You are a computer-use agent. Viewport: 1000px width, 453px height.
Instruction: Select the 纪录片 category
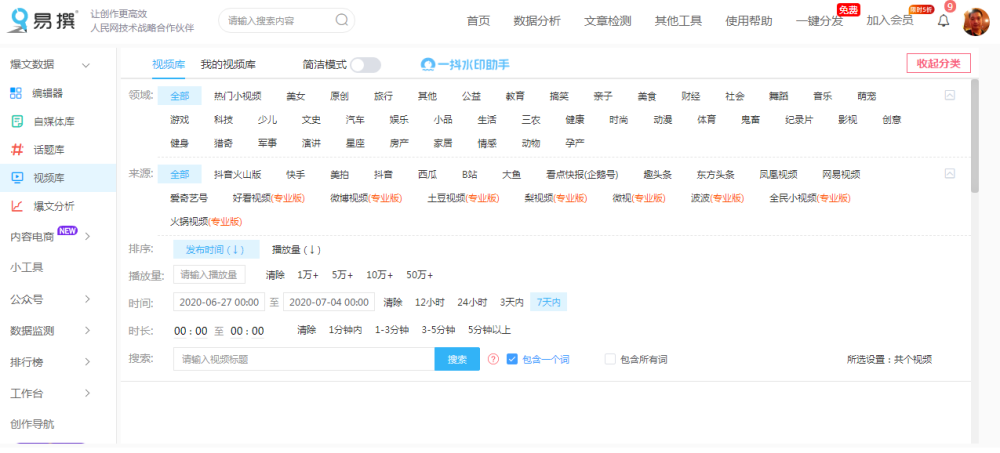click(x=799, y=120)
